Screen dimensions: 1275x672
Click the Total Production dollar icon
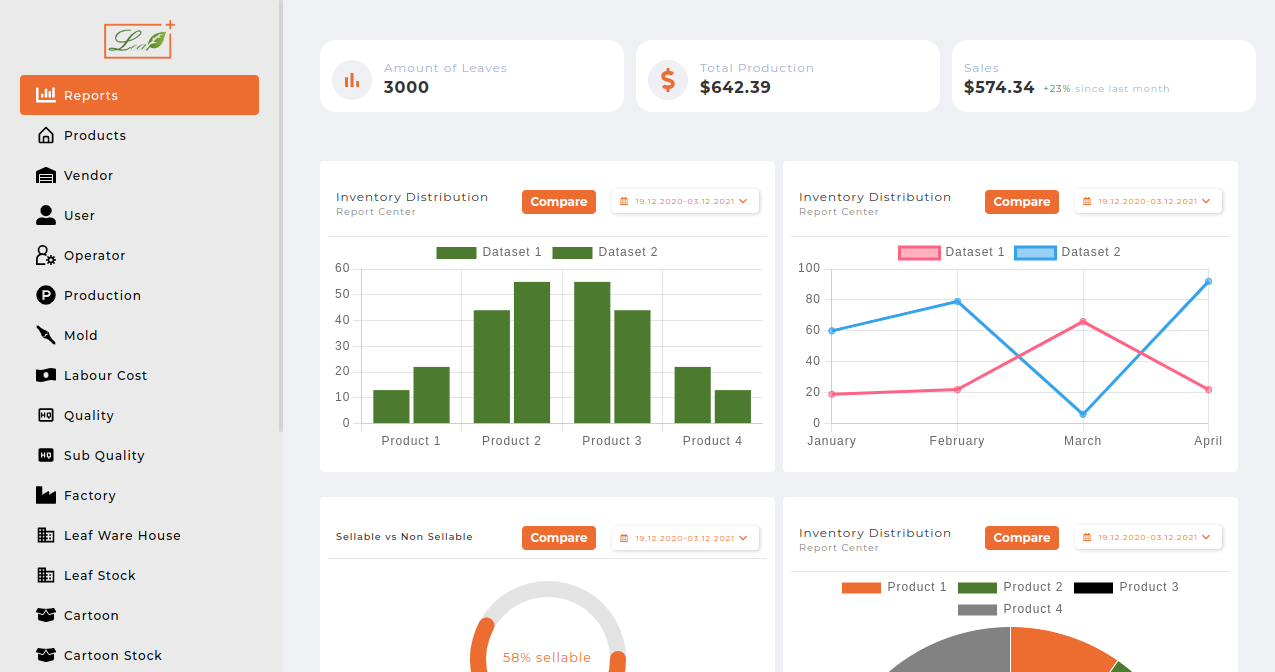(x=668, y=80)
